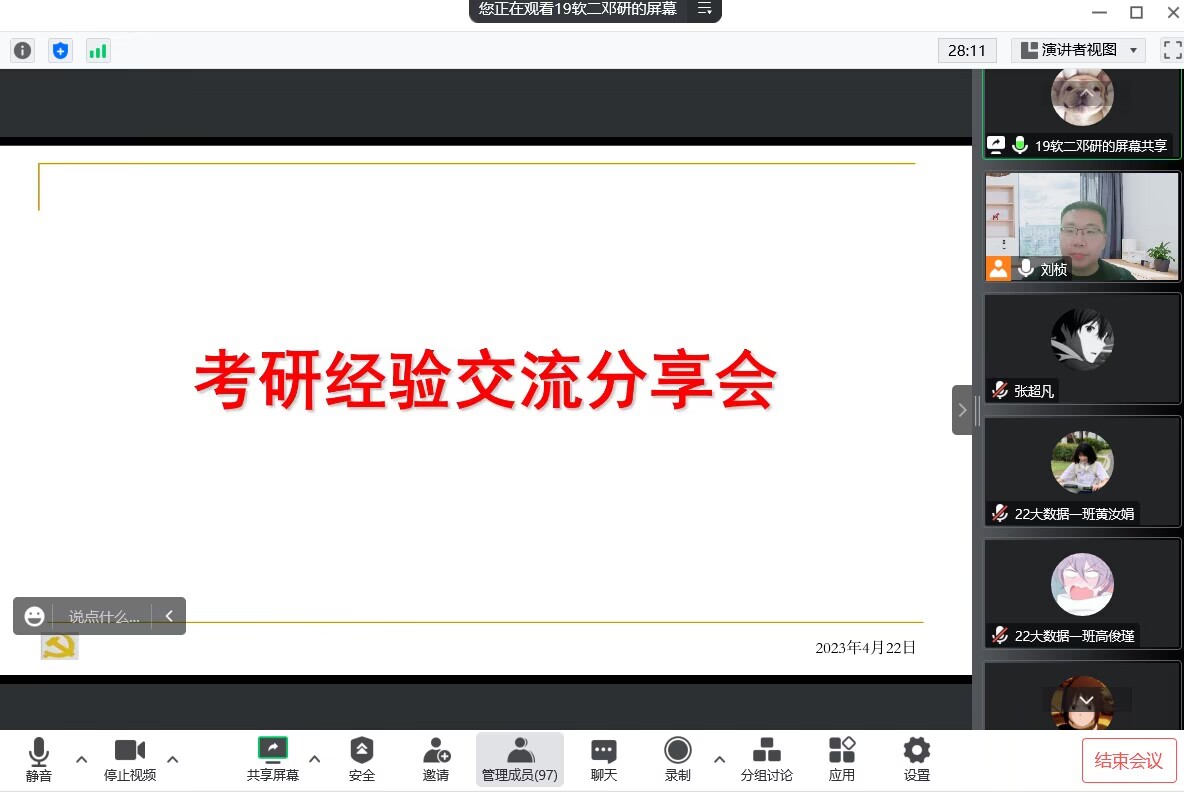Open Breakout Rooms (分组讨论)
The width and height of the screenshot is (1184, 792).
(766, 759)
